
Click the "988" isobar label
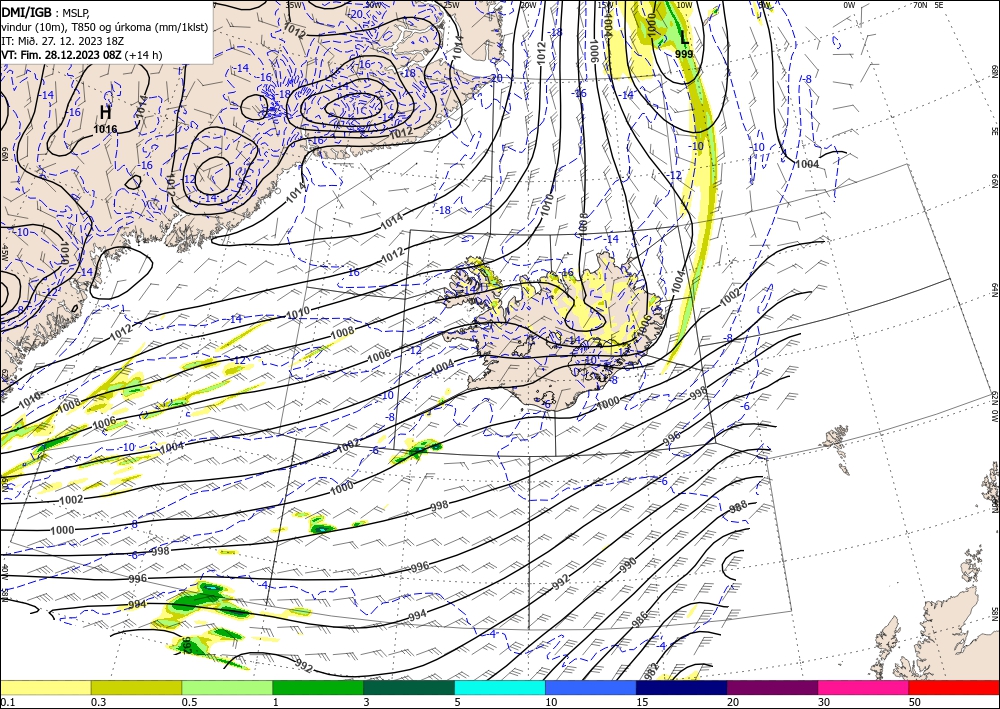click(738, 508)
